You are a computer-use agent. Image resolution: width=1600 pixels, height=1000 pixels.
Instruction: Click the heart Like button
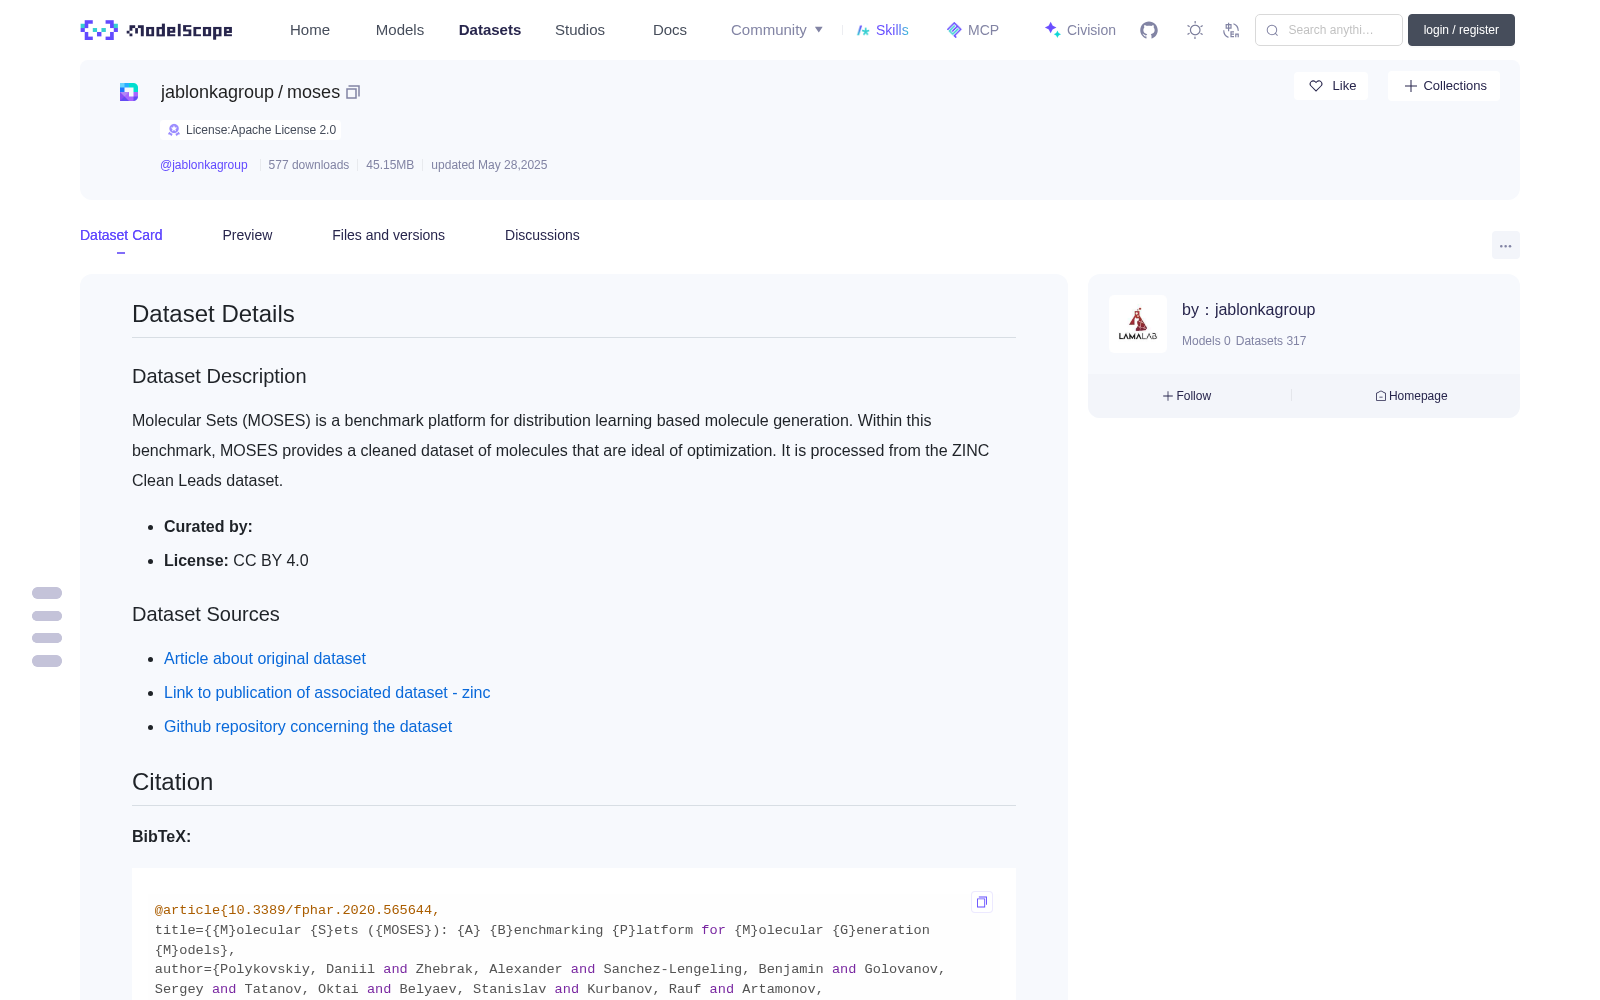[x=1331, y=86]
